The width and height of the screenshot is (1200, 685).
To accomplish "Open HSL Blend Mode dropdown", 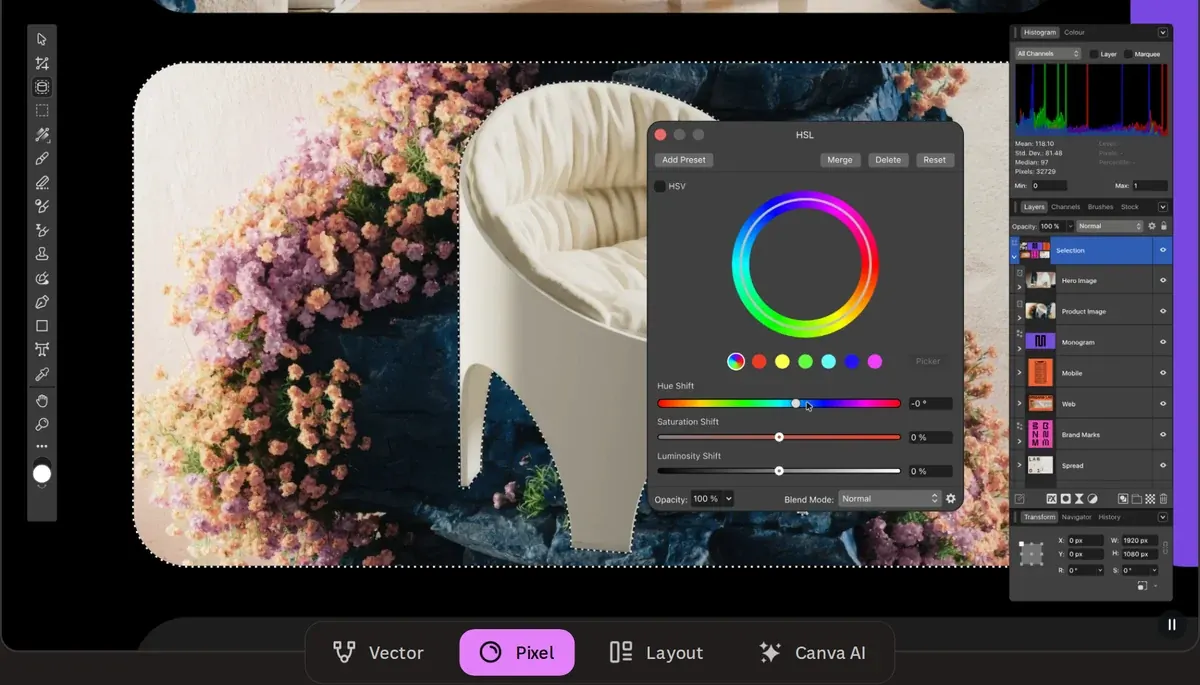I will click(889, 498).
